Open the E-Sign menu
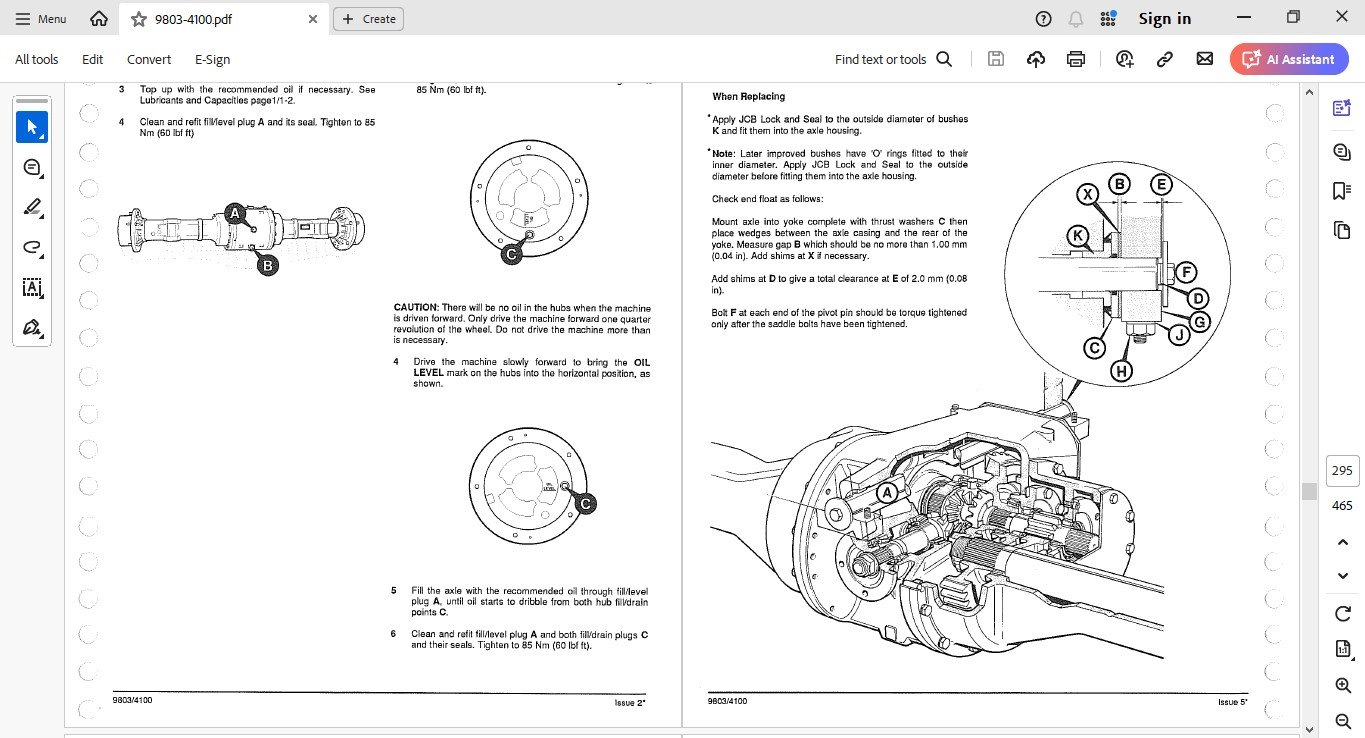 pyautogui.click(x=212, y=59)
